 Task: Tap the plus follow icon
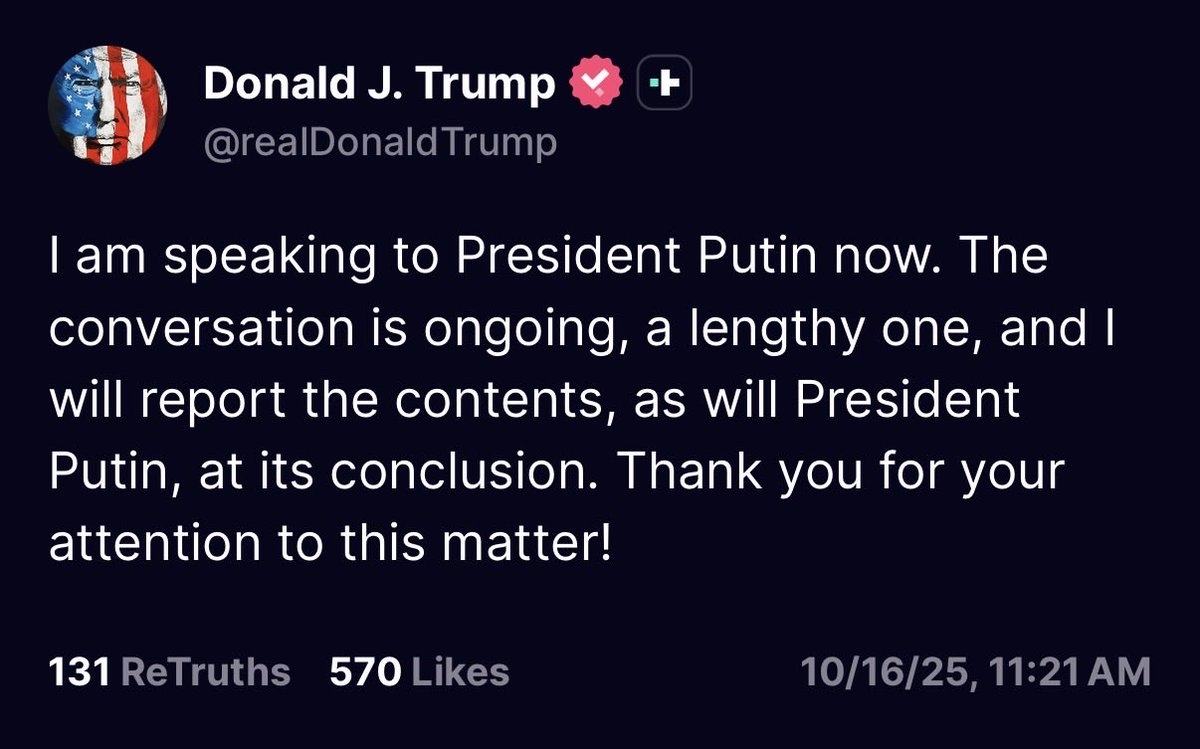tap(664, 86)
